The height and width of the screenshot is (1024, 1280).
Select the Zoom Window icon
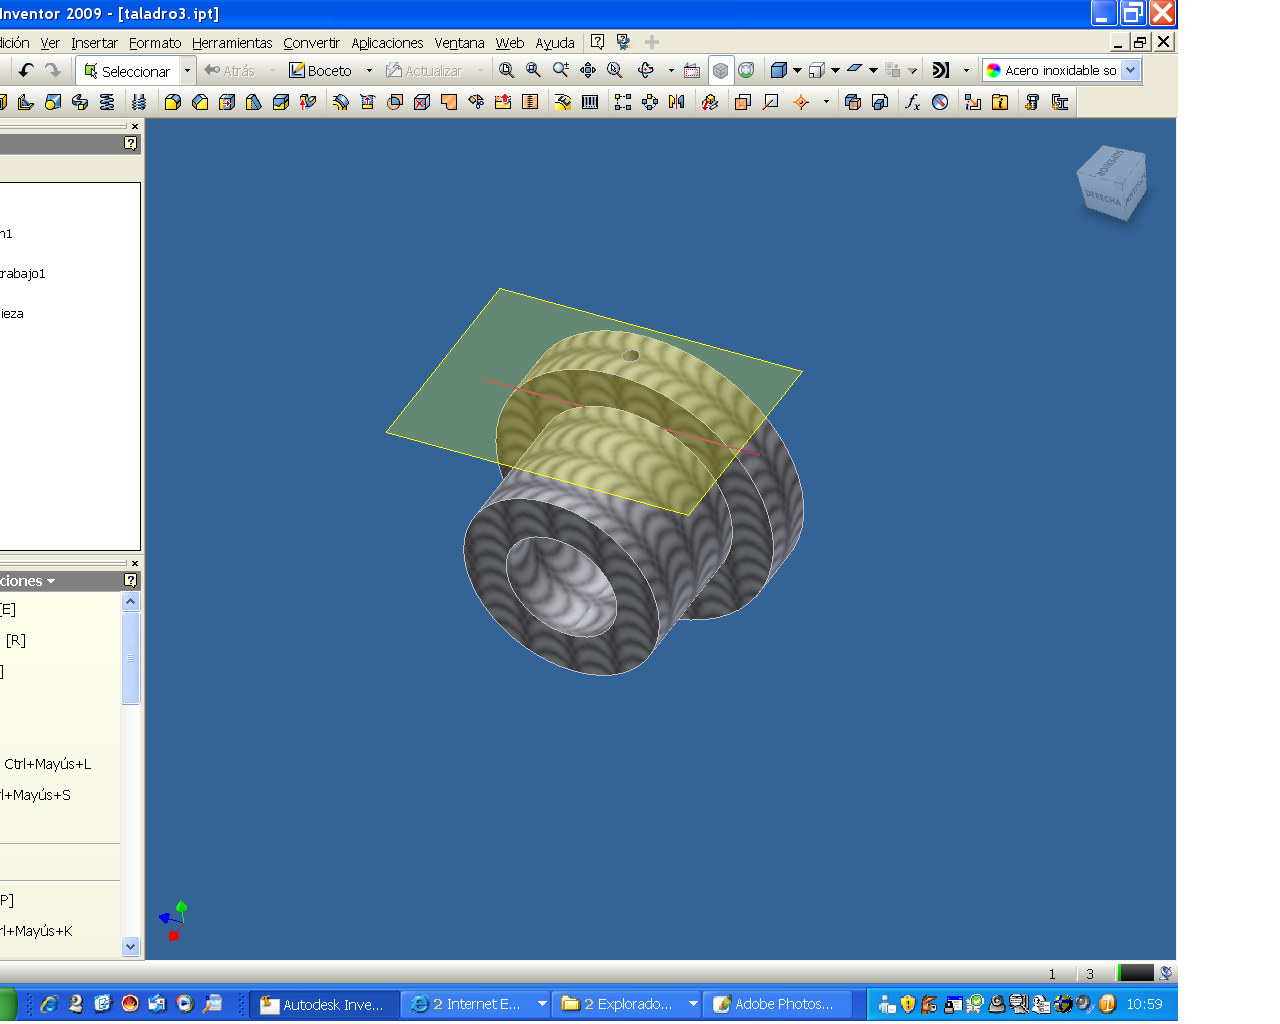(533, 70)
